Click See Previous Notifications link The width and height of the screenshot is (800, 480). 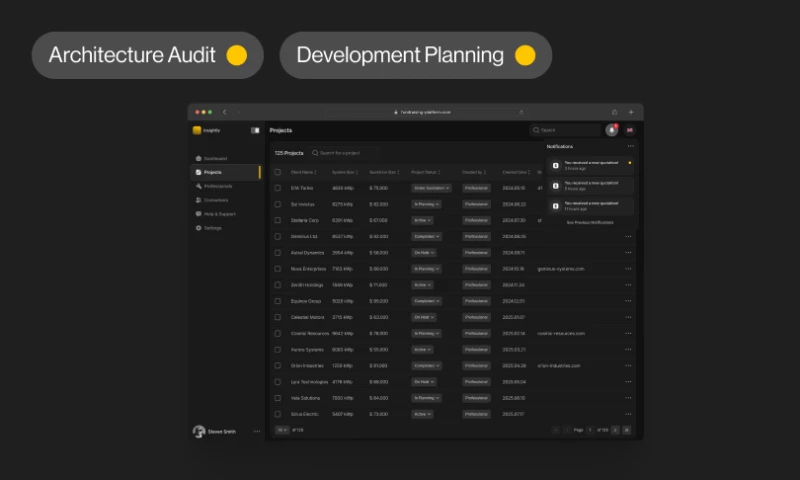point(590,222)
